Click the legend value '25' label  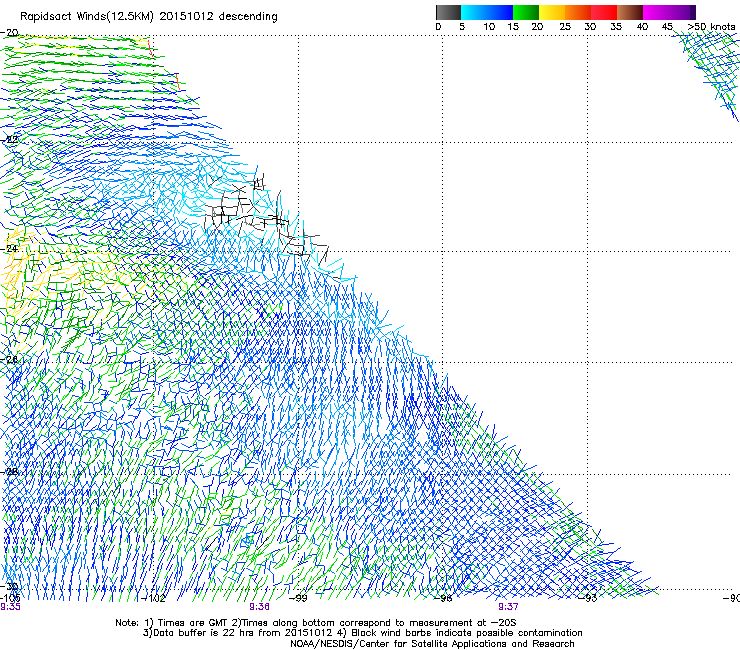(565, 26)
